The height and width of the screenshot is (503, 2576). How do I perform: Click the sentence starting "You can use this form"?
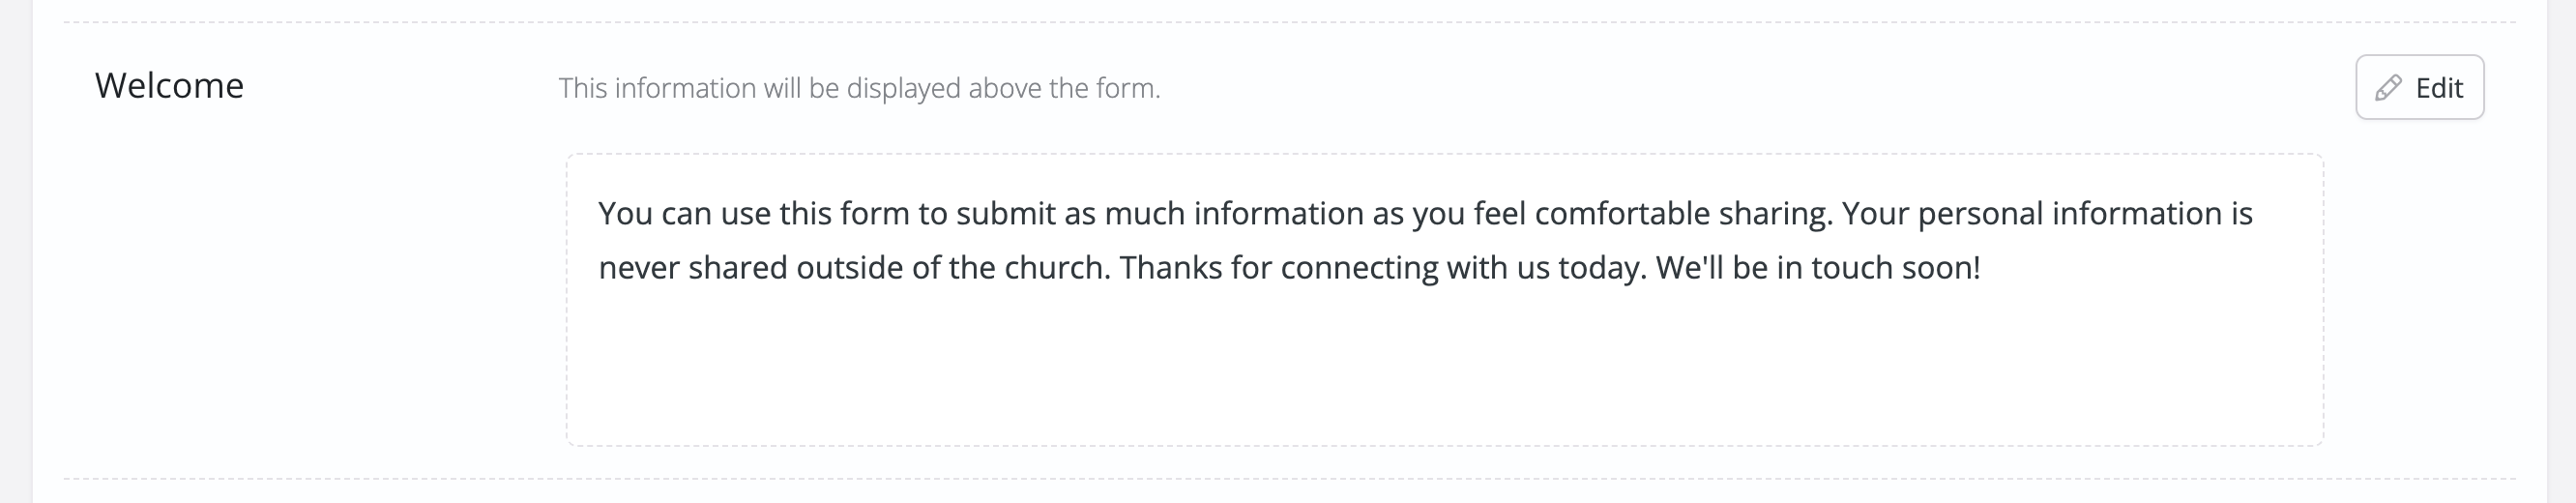click(x=1215, y=214)
